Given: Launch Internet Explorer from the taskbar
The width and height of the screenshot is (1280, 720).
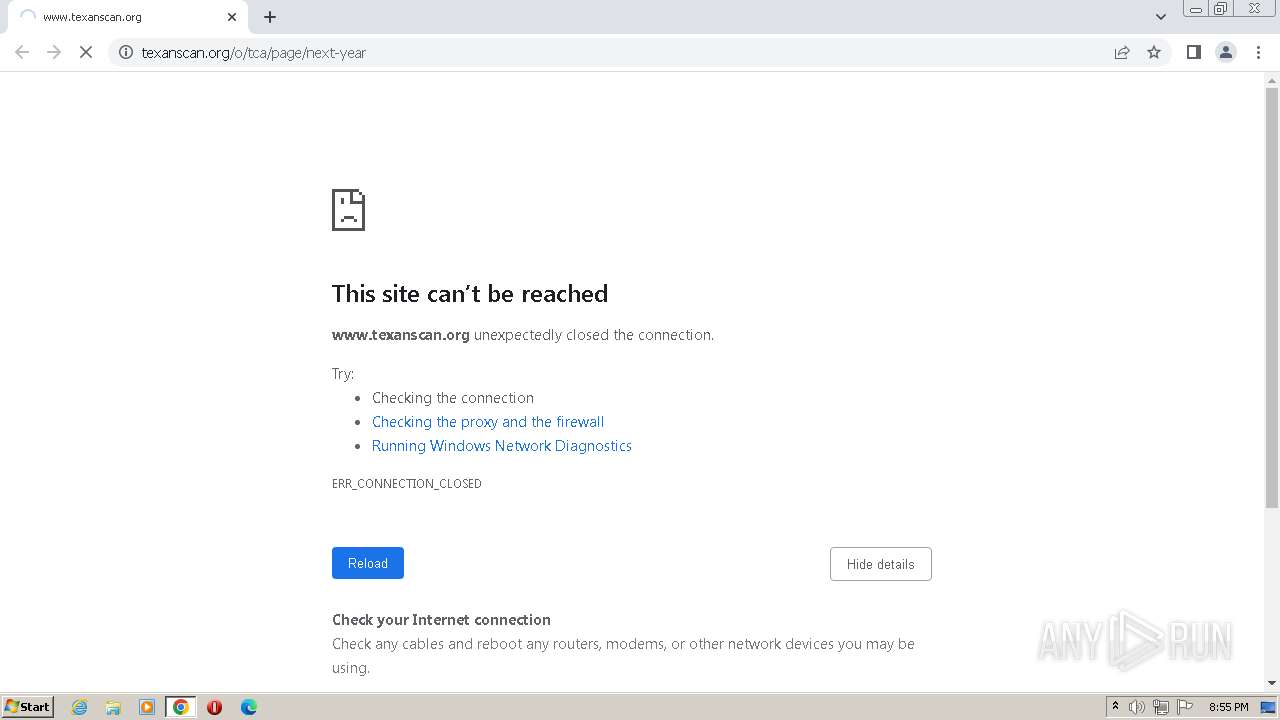Looking at the screenshot, I should pos(80,707).
